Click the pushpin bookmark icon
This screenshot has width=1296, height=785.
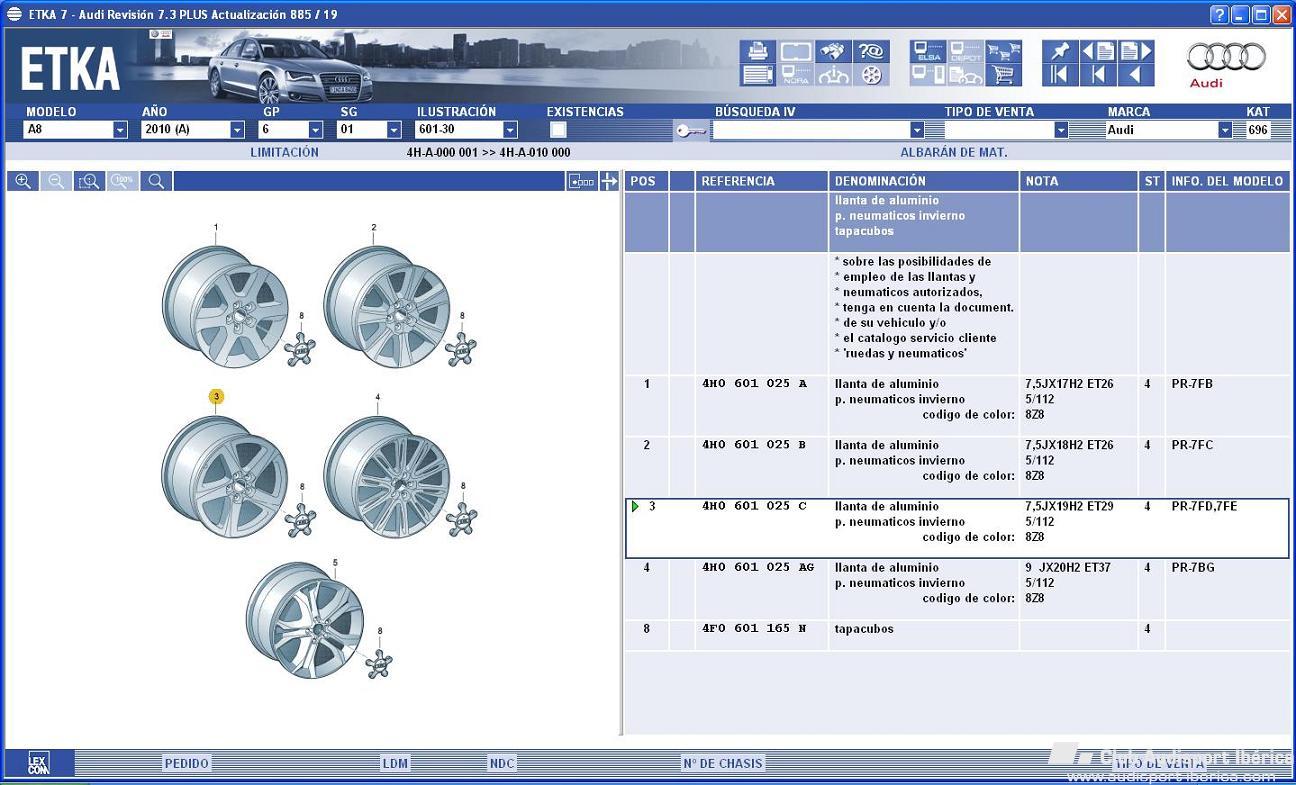coord(1060,51)
